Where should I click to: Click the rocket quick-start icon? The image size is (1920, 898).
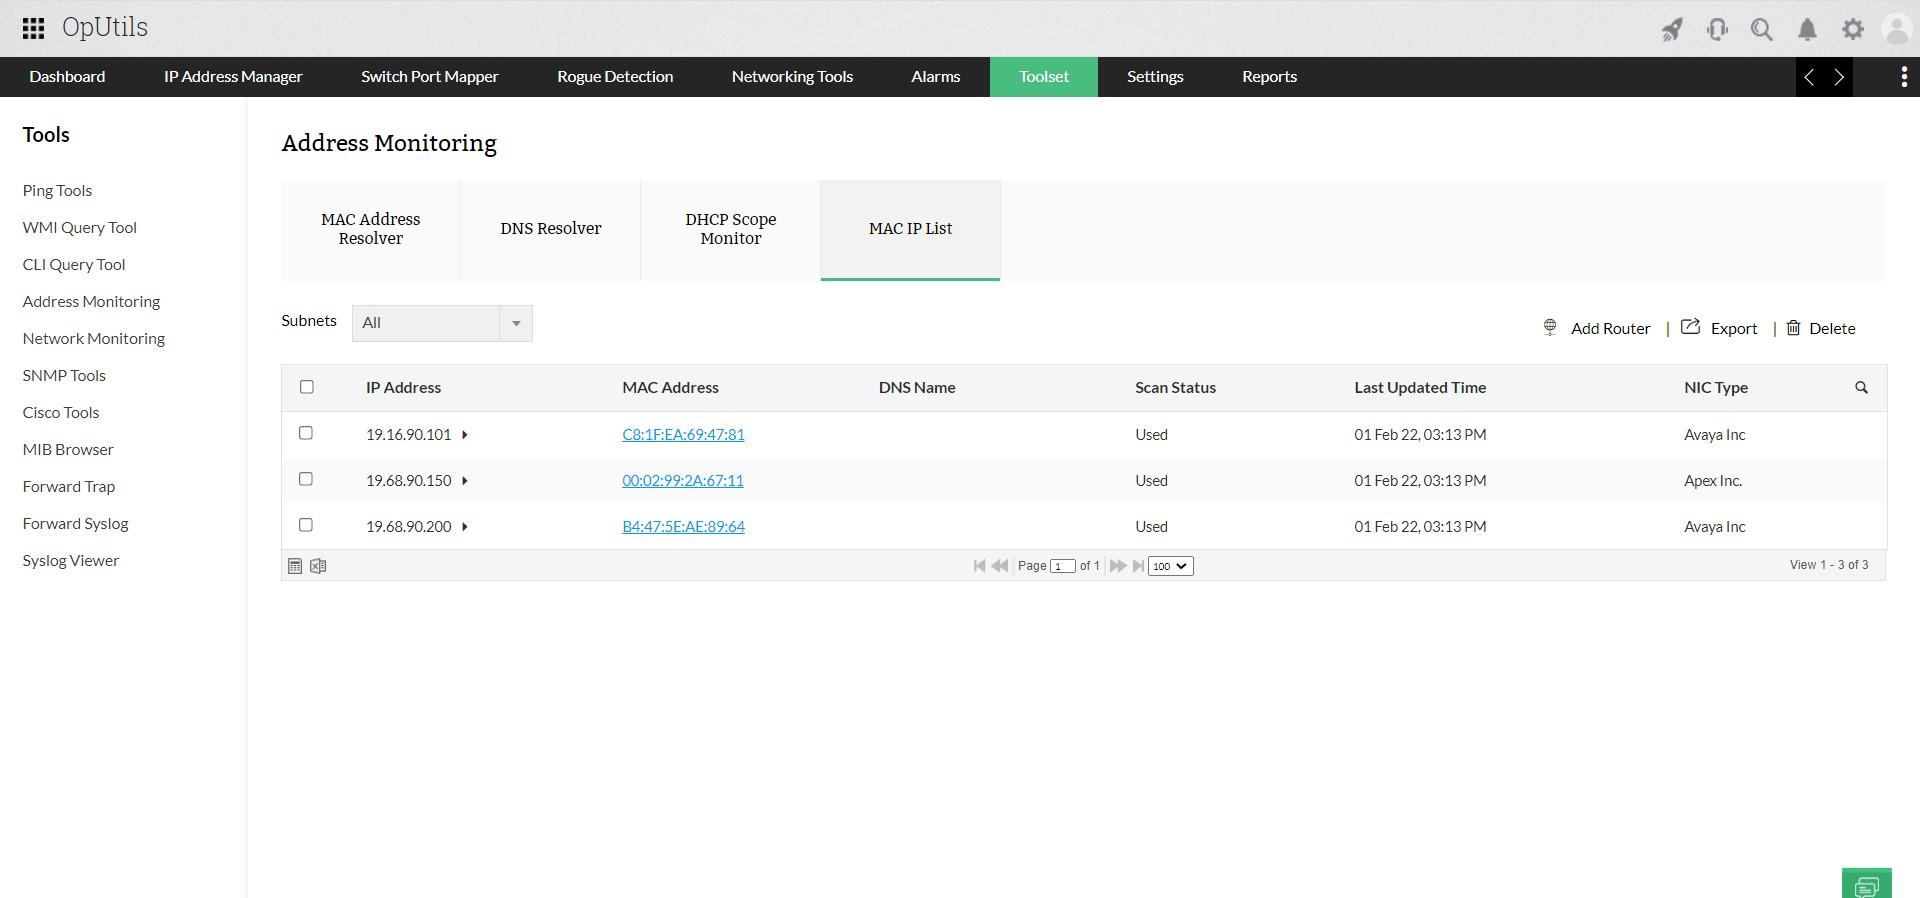1671,29
